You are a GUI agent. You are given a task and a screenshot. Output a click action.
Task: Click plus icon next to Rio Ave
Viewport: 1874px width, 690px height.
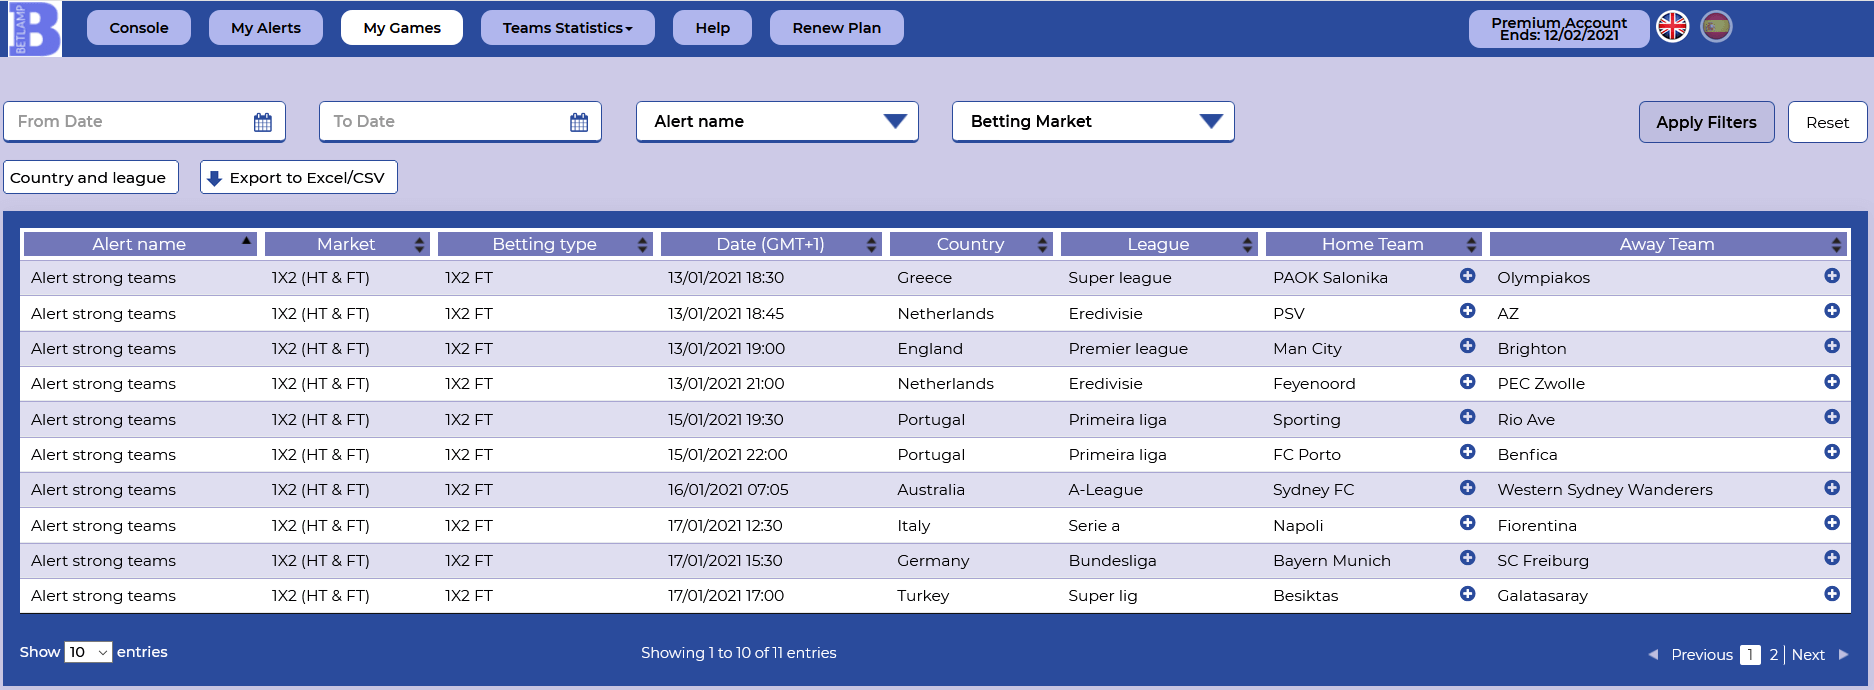pyautogui.click(x=1832, y=417)
